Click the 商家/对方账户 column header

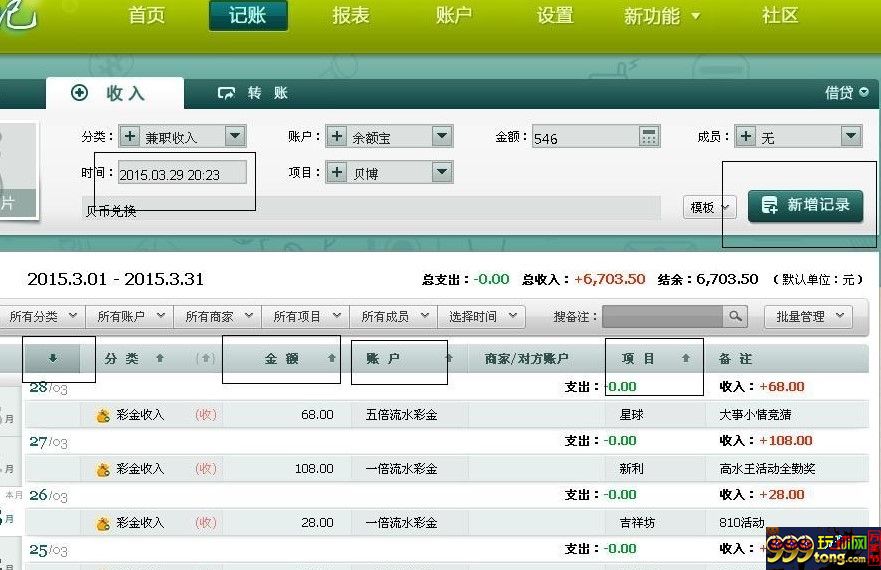tap(526, 359)
